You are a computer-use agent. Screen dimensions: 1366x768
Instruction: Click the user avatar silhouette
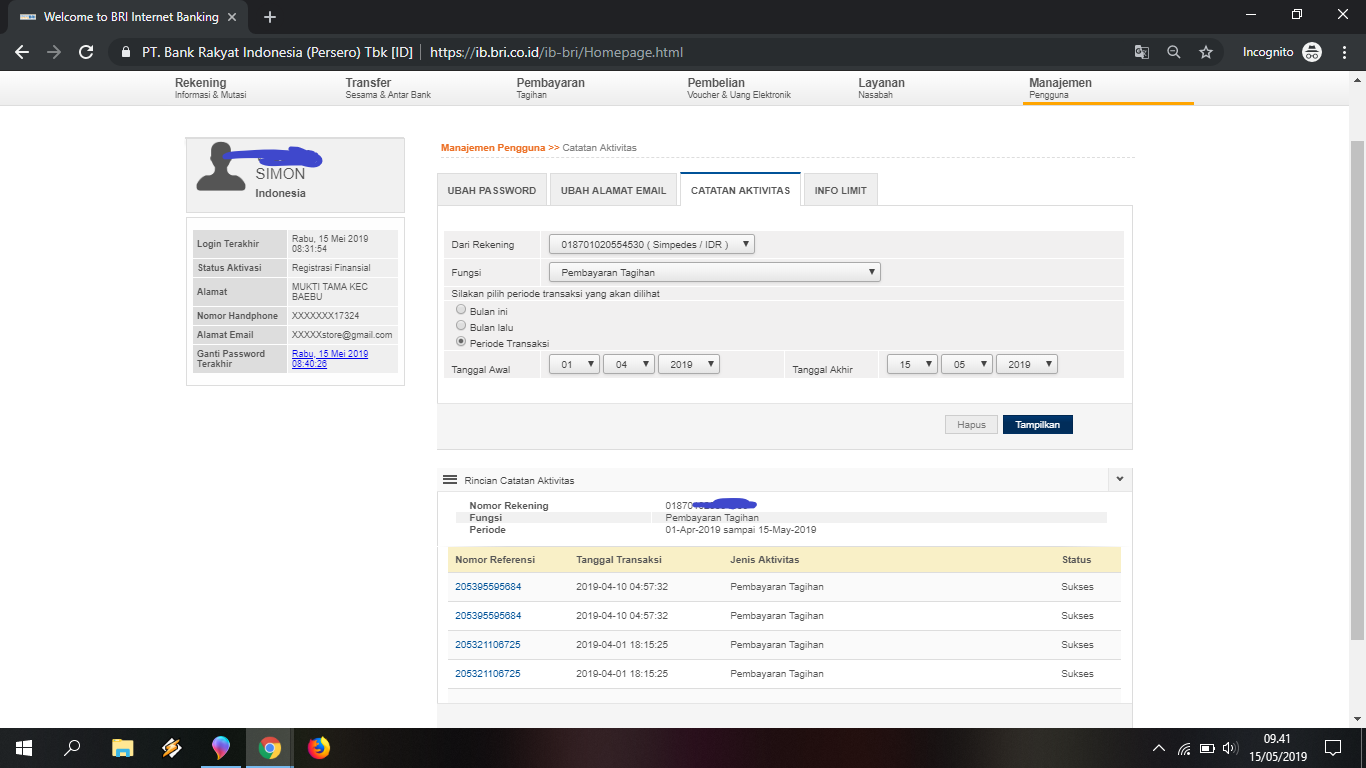coord(221,167)
